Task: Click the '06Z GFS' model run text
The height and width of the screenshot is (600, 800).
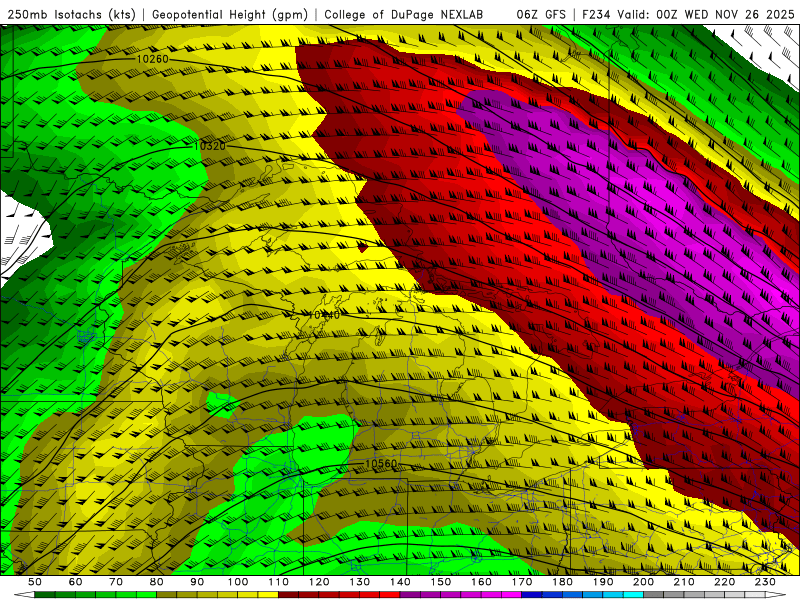Action: point(541,15)
